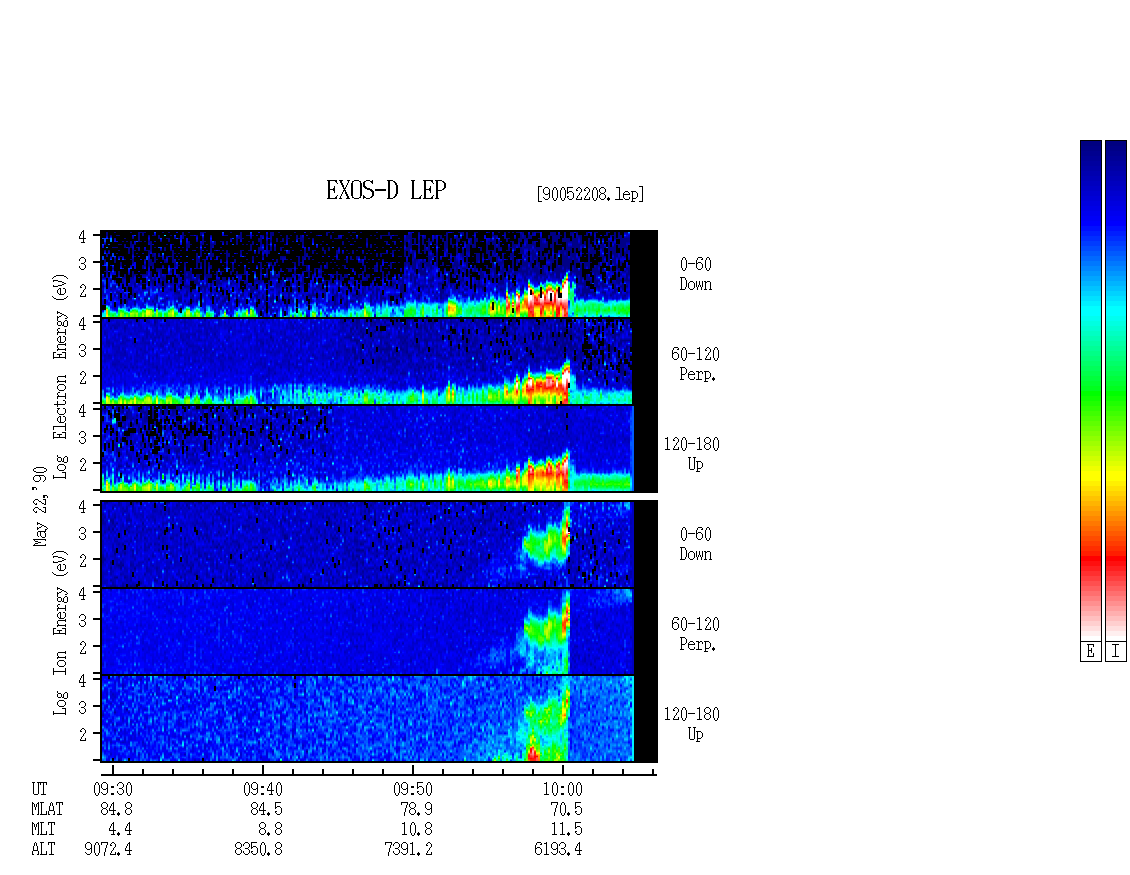Select the 10:00 UT time label
This screenshot has width=1130, height=875.
[563, 790]
